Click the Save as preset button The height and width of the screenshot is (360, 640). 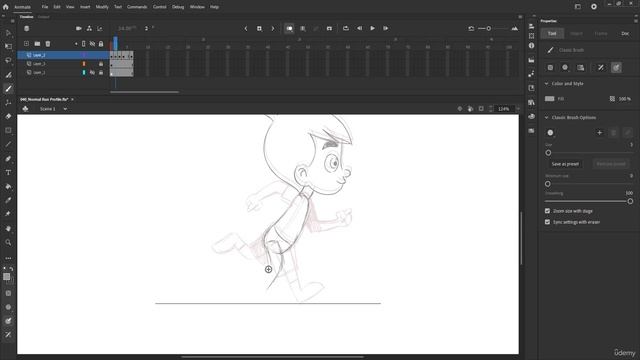point(565,164)
